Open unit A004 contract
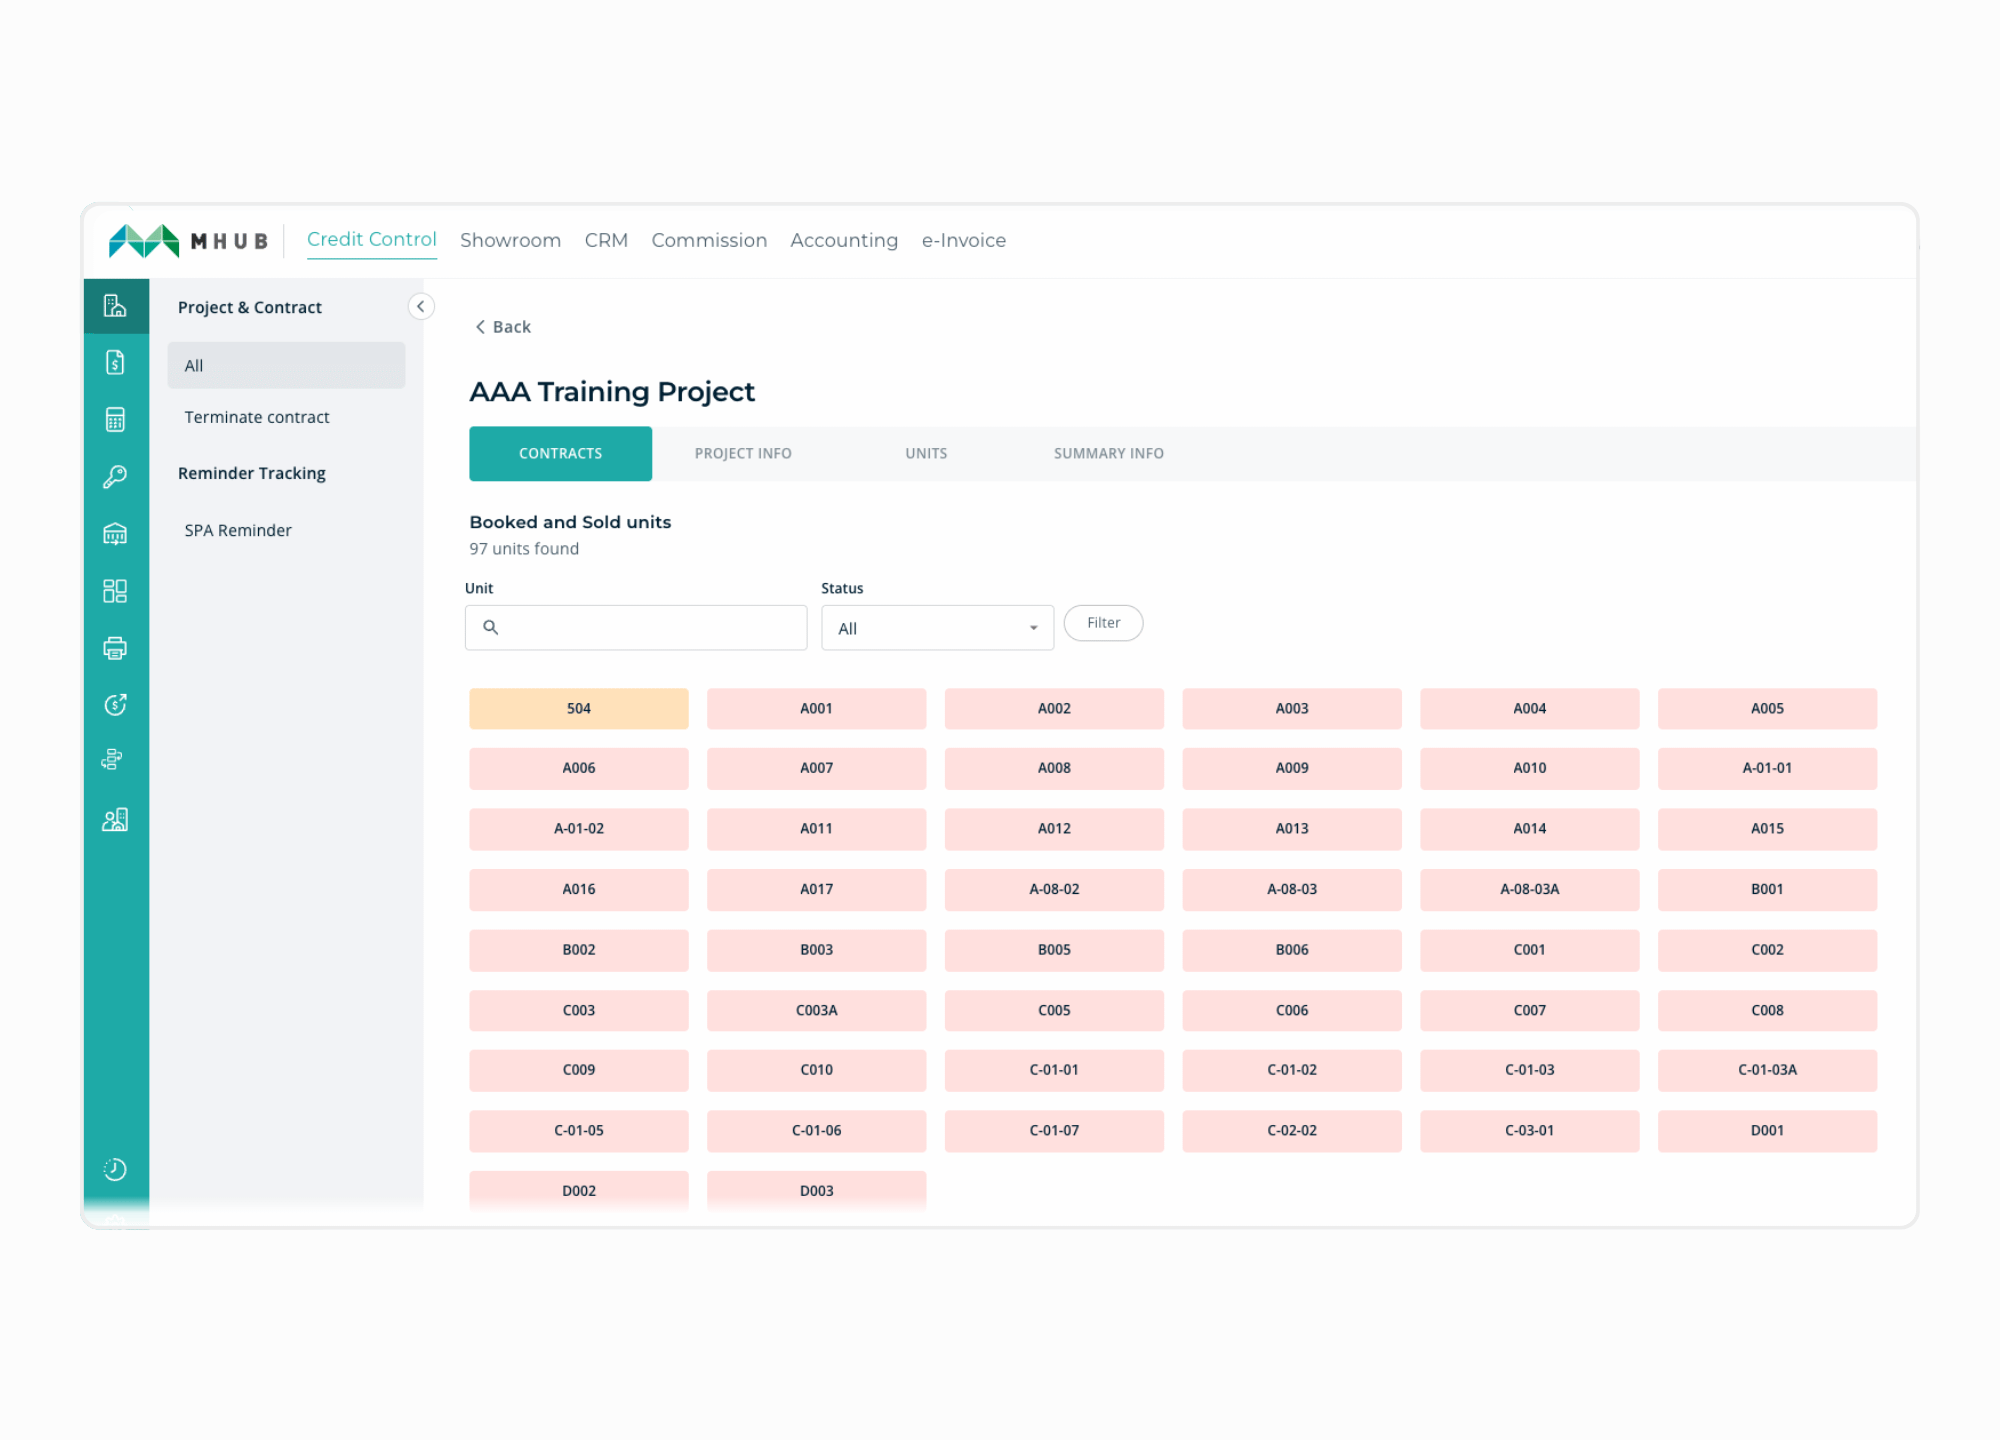Screen dimensions: 2000x1440 (1529, 708)
